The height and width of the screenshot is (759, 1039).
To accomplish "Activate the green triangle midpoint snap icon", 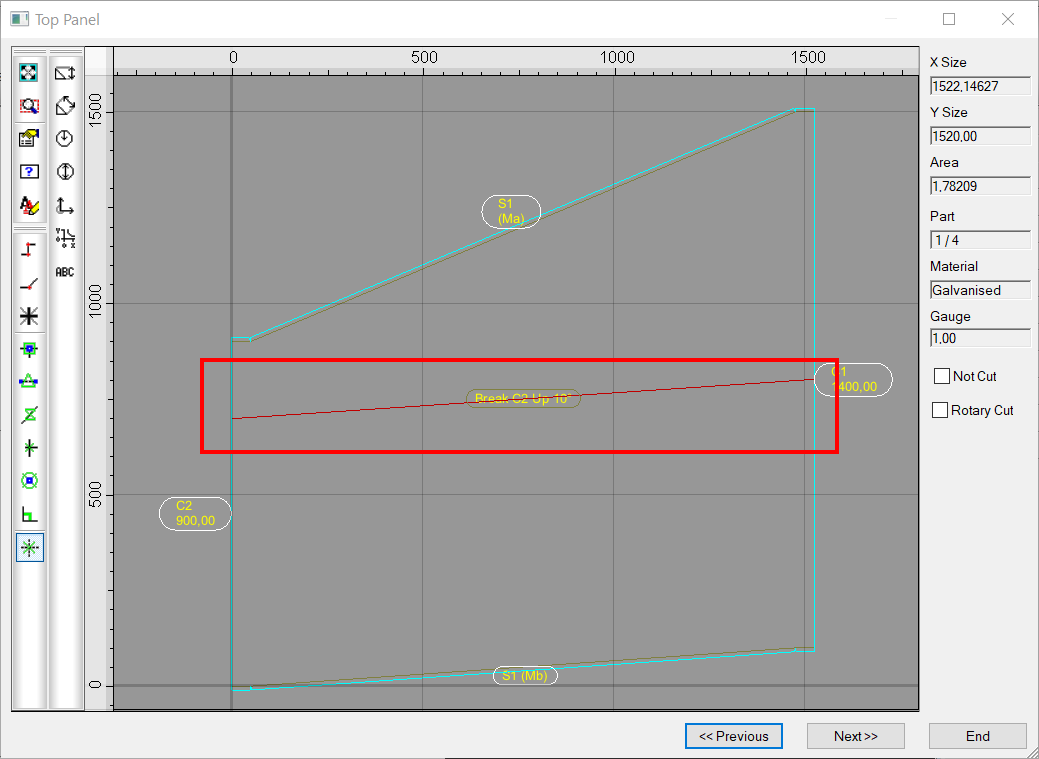I will pyautogui.click(x=28, y=382).
